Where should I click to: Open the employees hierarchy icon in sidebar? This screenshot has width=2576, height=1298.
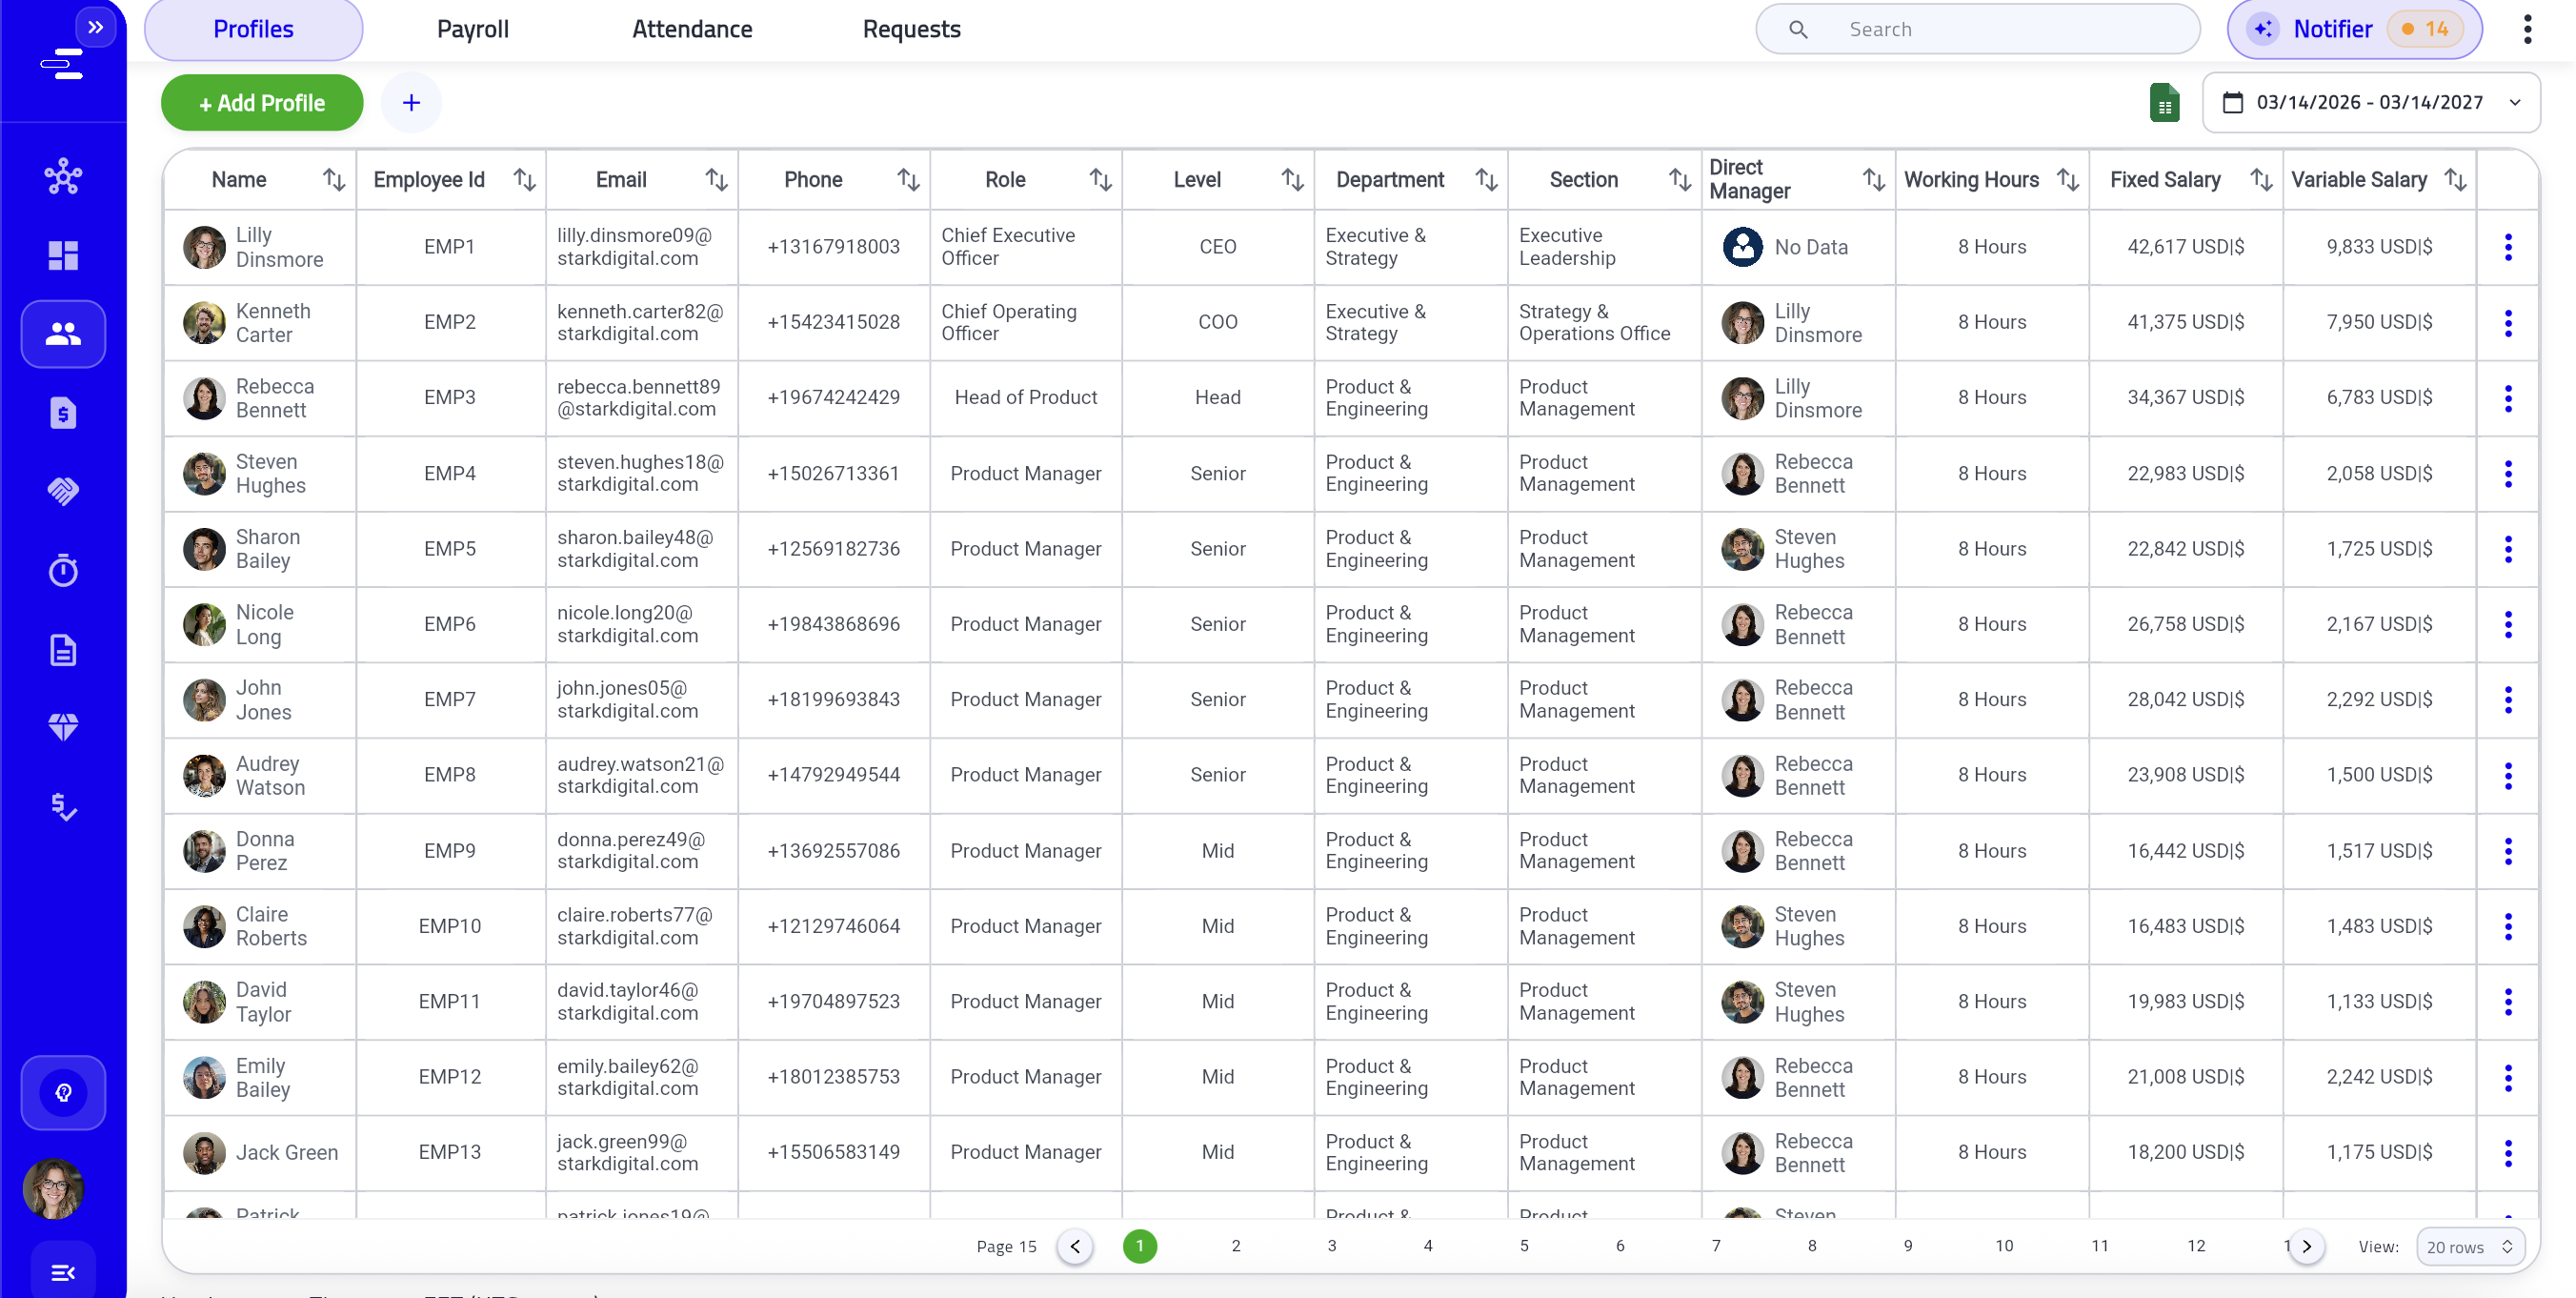[x=63, y=176]
